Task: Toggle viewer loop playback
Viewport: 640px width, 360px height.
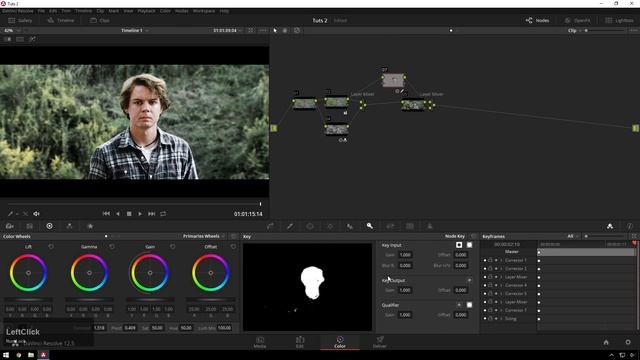Action: 163,214
